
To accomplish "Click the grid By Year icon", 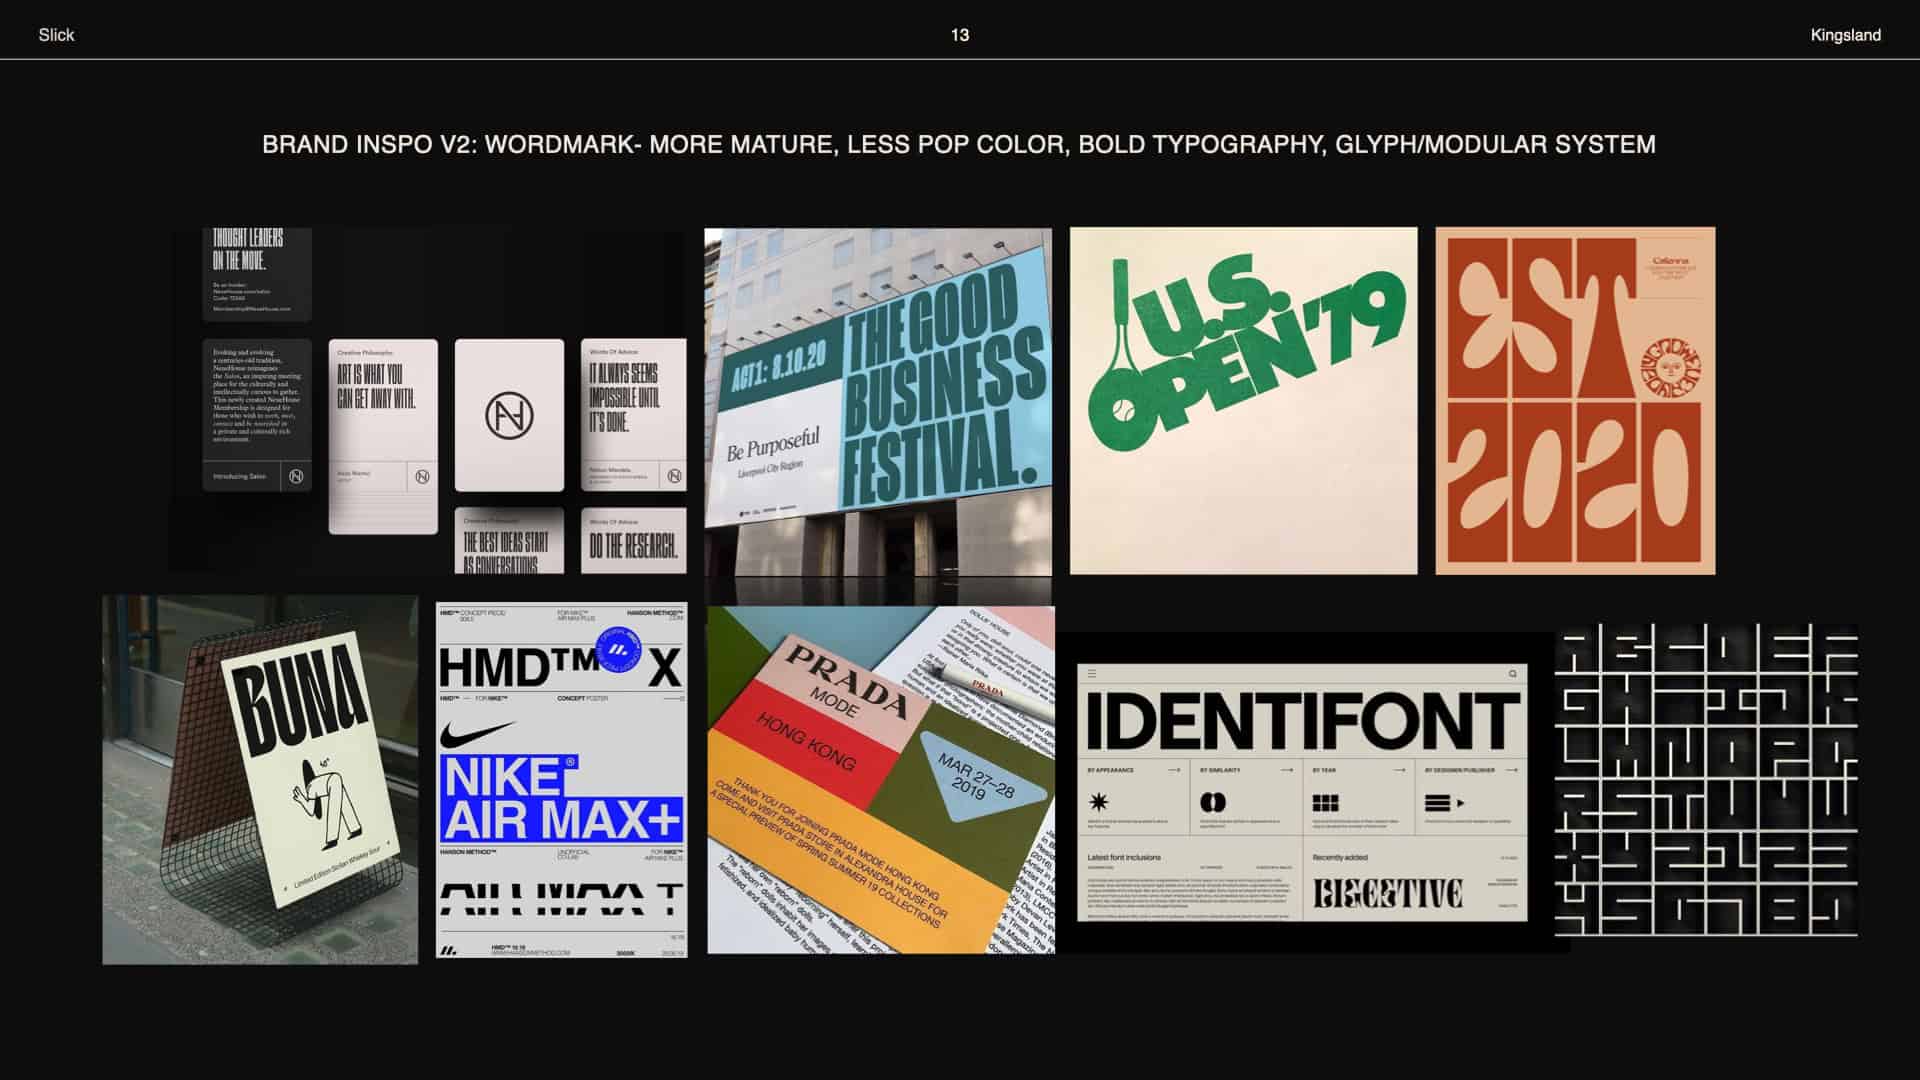I will pyautogui.click(x=1325, y=803).
